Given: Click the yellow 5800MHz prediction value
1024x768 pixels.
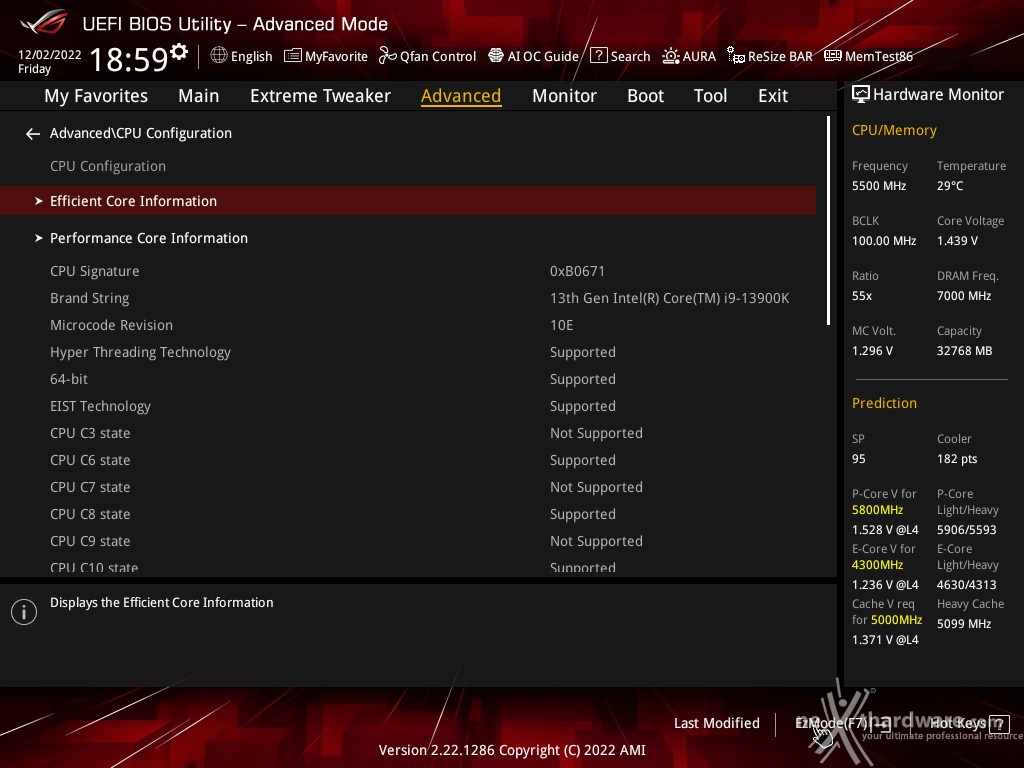Looking at the screenshot, I should (x=878, y=510).
